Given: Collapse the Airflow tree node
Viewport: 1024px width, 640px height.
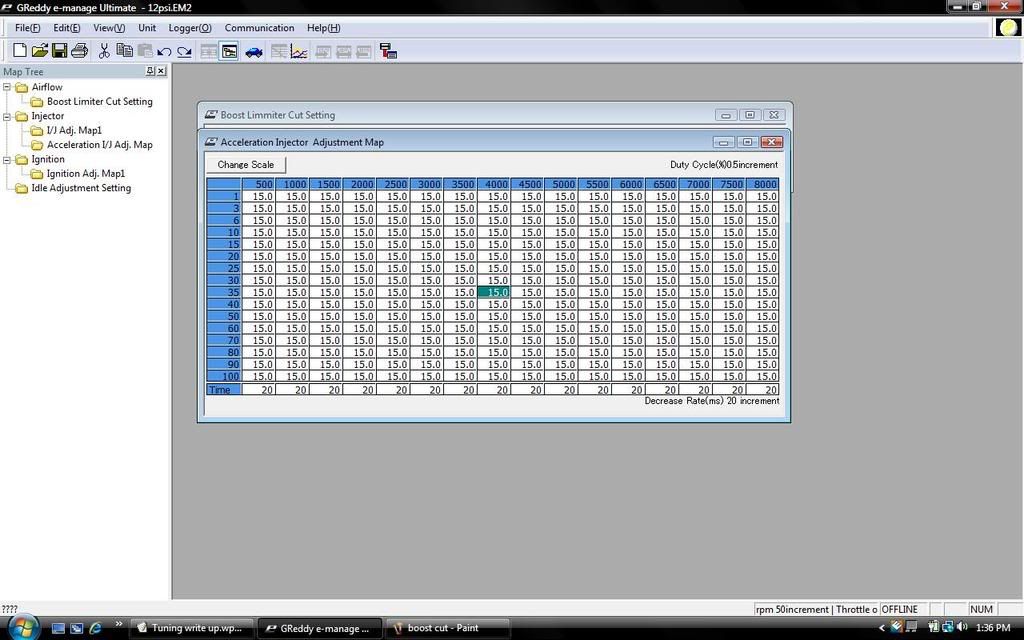Looking at the screenshot, I should pos(7,87).
